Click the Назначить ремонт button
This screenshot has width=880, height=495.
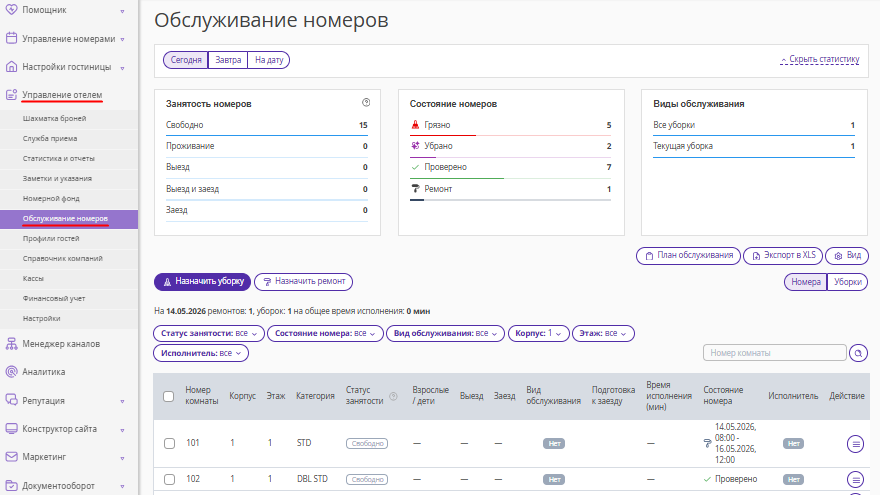pos(304,282)
